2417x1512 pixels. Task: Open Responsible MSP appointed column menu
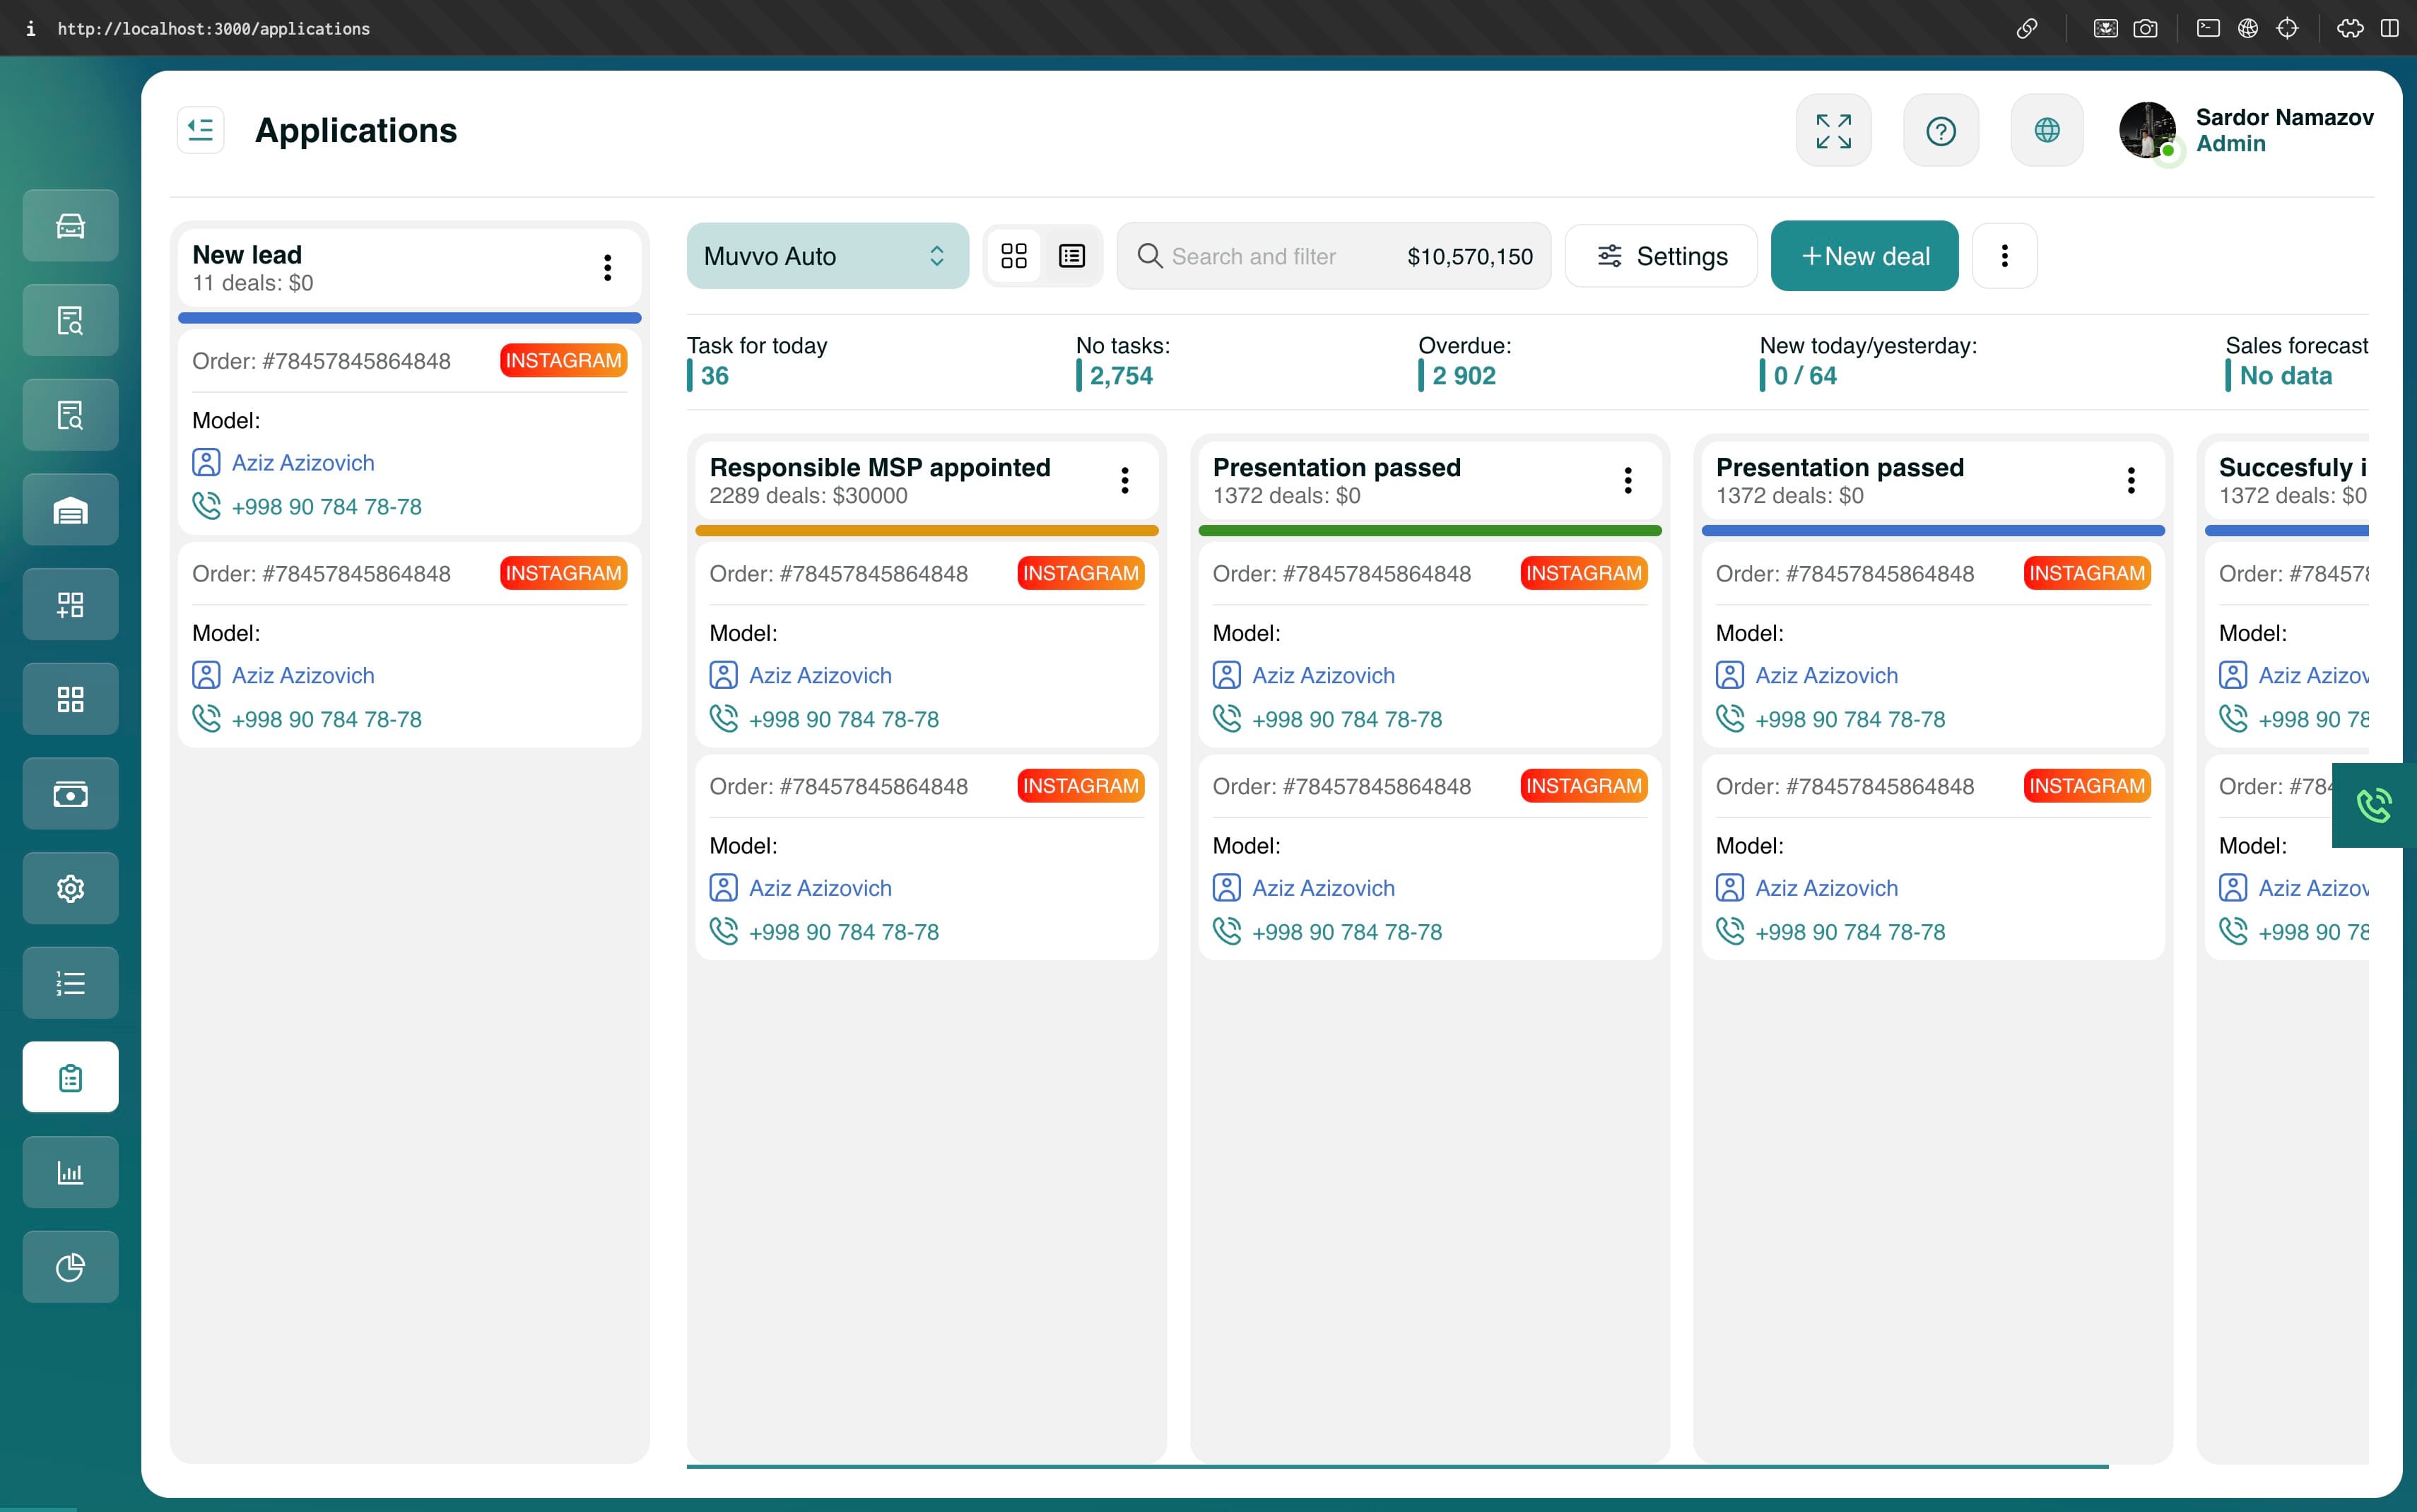pos(1124,480)
